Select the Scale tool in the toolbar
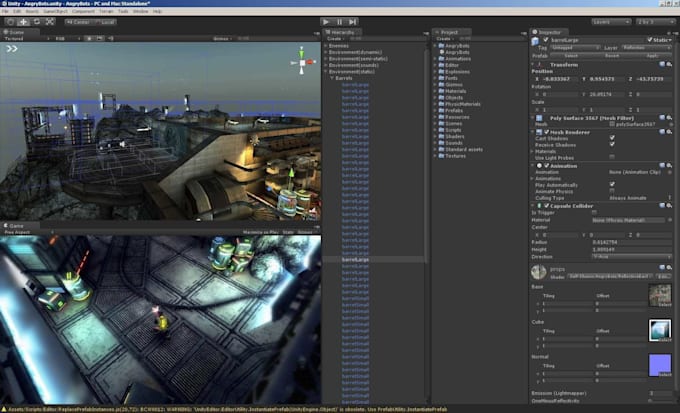The height and width of the screenshot is (413, 680). click(x=50, y=21)
